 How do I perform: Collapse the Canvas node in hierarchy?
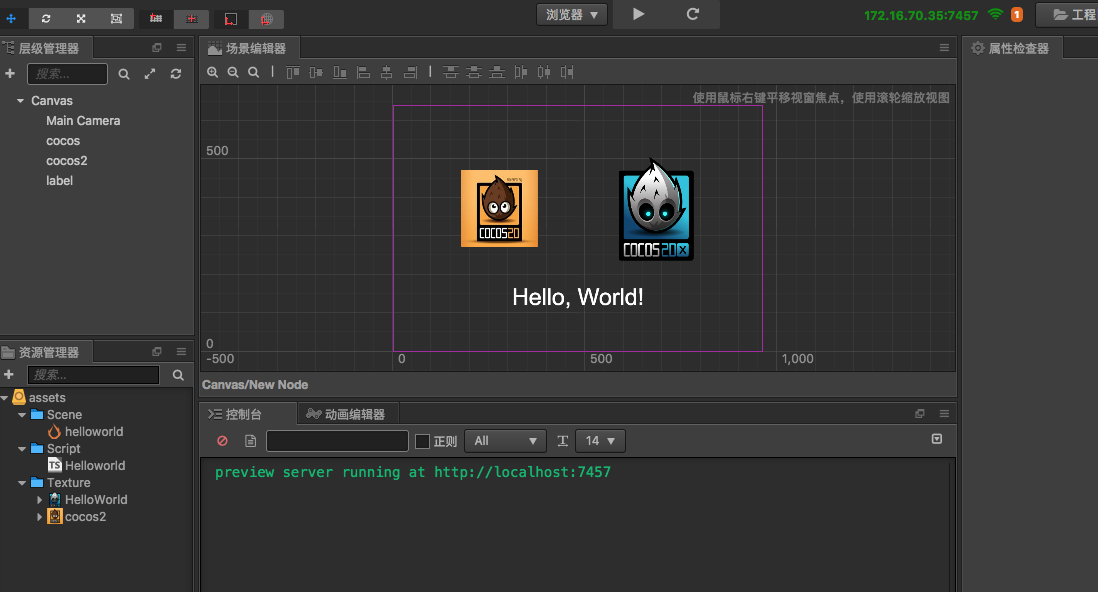coord(20,101)
